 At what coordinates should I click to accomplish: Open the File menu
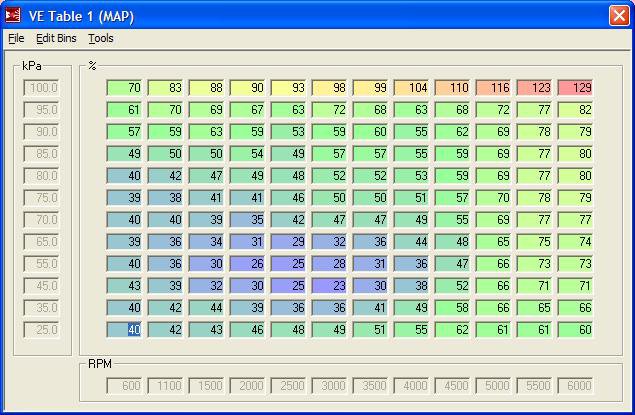[16, 39]
